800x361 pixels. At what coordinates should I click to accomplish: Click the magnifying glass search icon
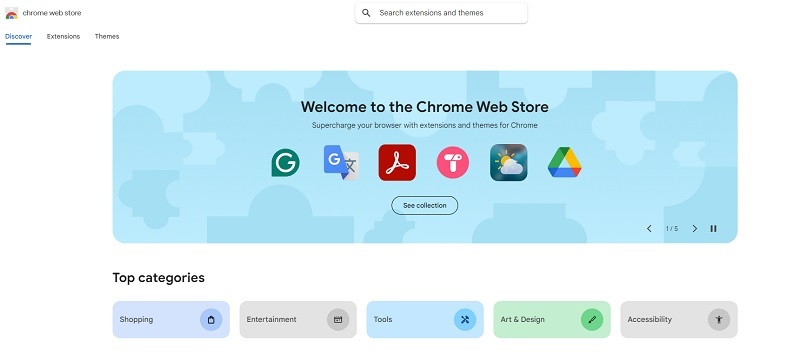tap(366, 13)
